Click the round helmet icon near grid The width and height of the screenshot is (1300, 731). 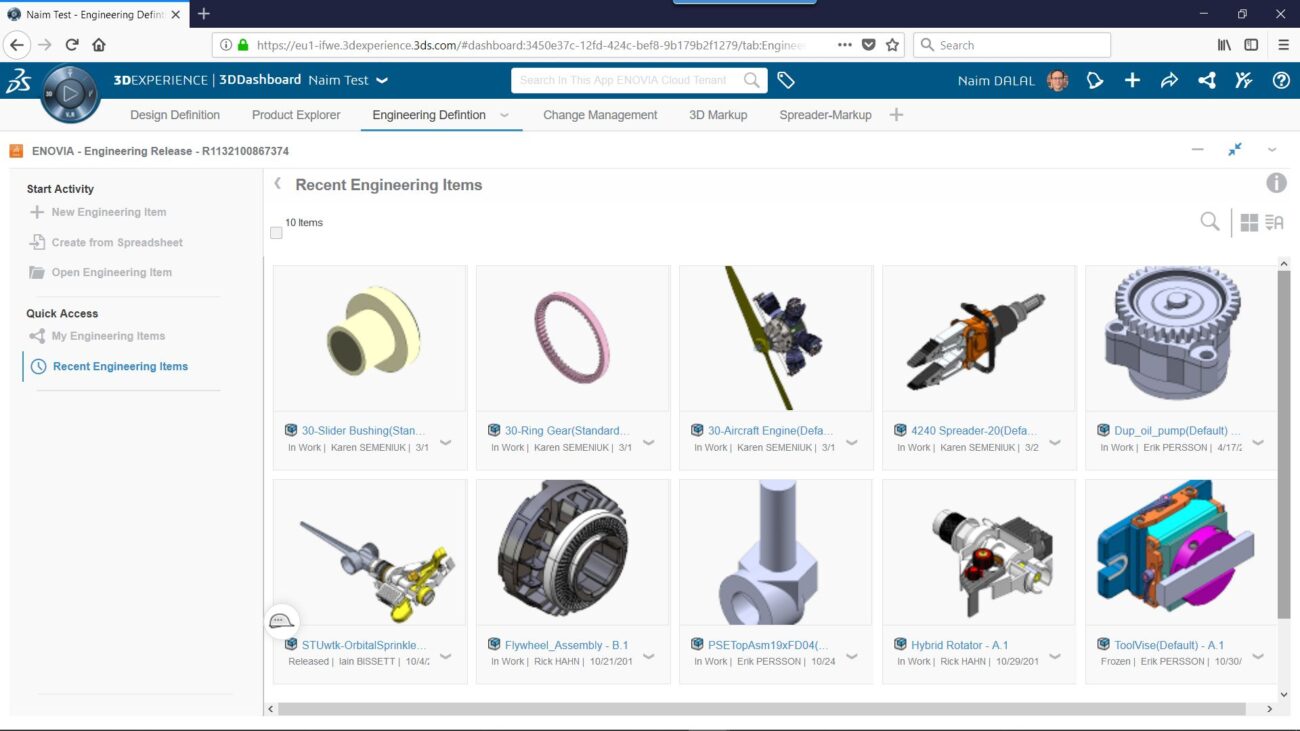(x=282, y=621)
